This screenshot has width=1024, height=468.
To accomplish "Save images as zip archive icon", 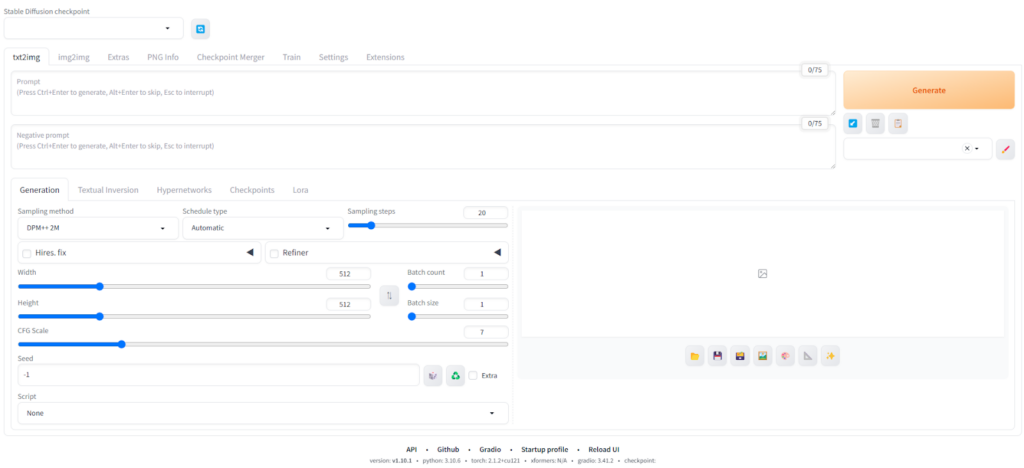I will [x=740, y=356].
